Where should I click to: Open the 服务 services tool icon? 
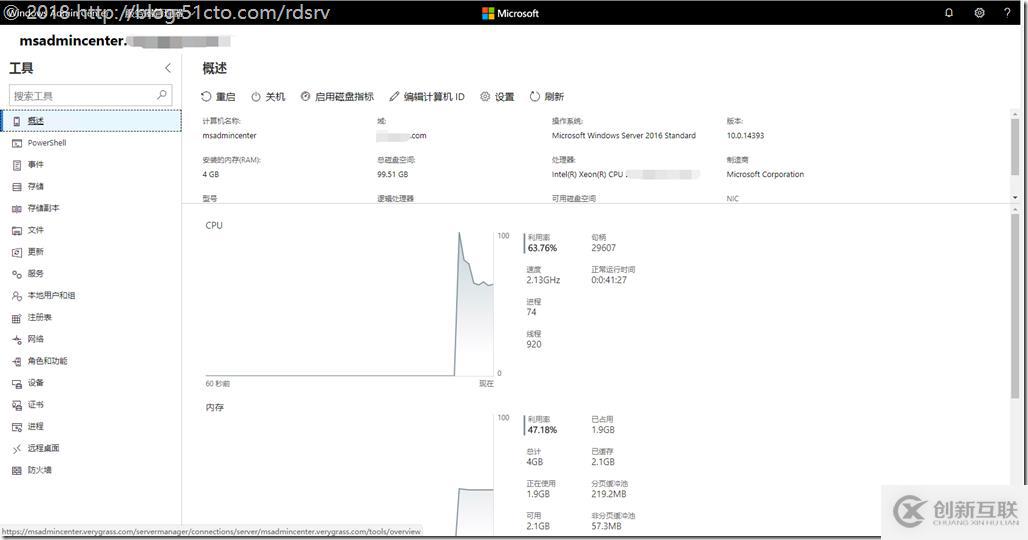[17, 274]
